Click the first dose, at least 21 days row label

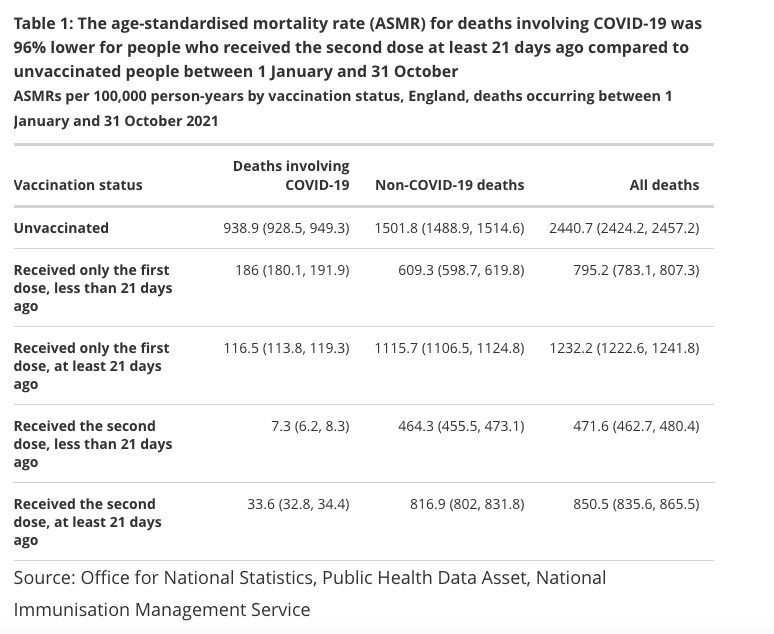[x=92, y=366]
